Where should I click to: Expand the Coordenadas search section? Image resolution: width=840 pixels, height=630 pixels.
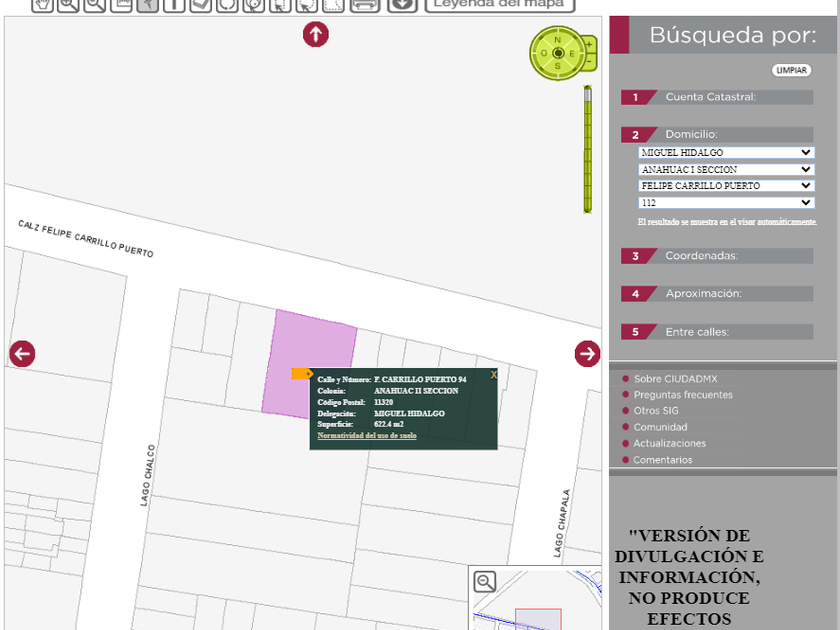coord(717,256)
